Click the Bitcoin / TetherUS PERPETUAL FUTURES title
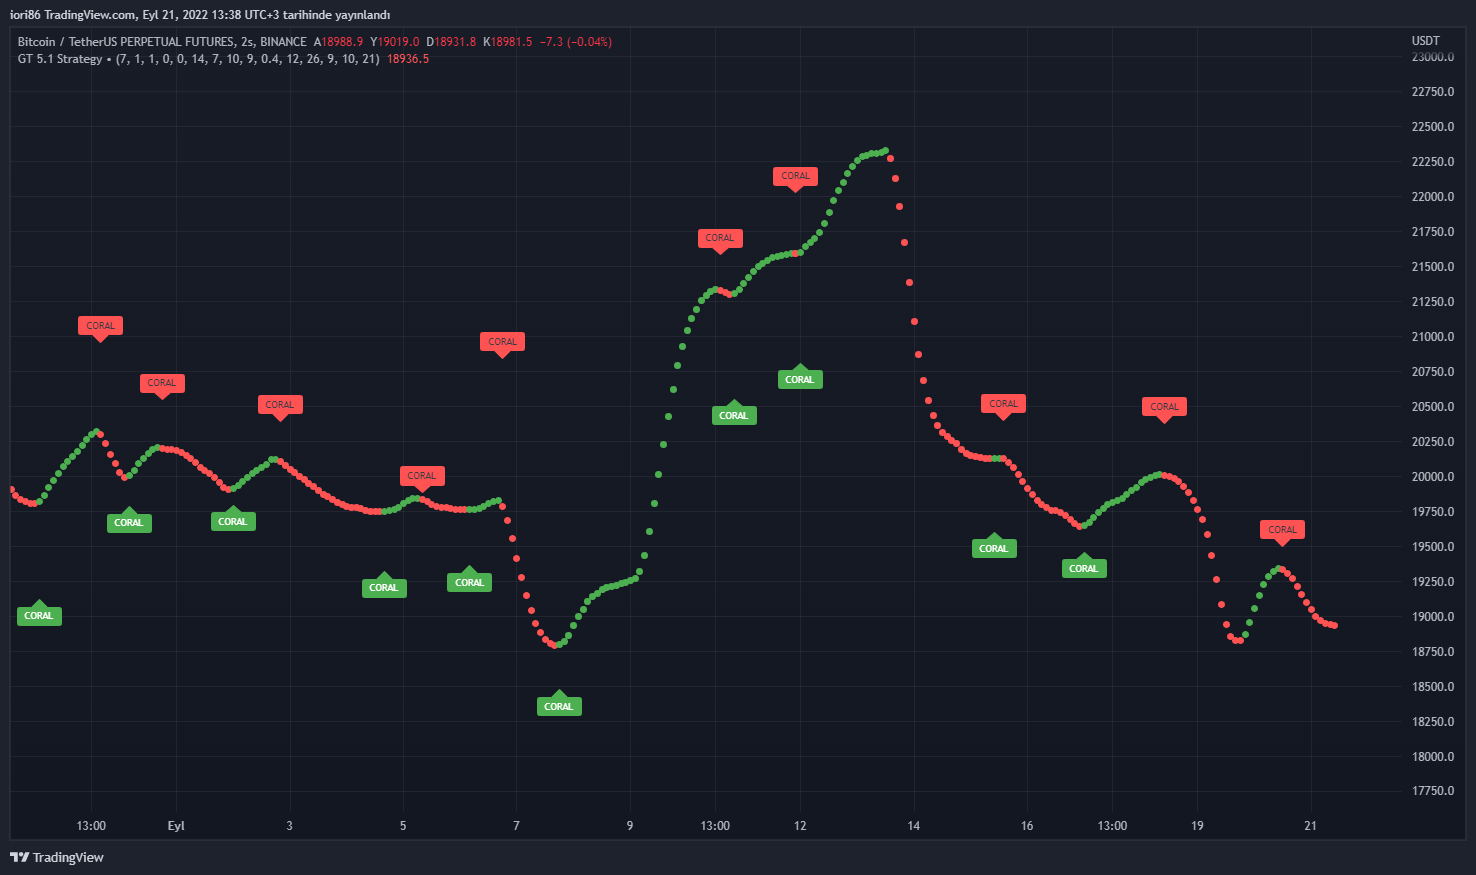 (126, 42)
